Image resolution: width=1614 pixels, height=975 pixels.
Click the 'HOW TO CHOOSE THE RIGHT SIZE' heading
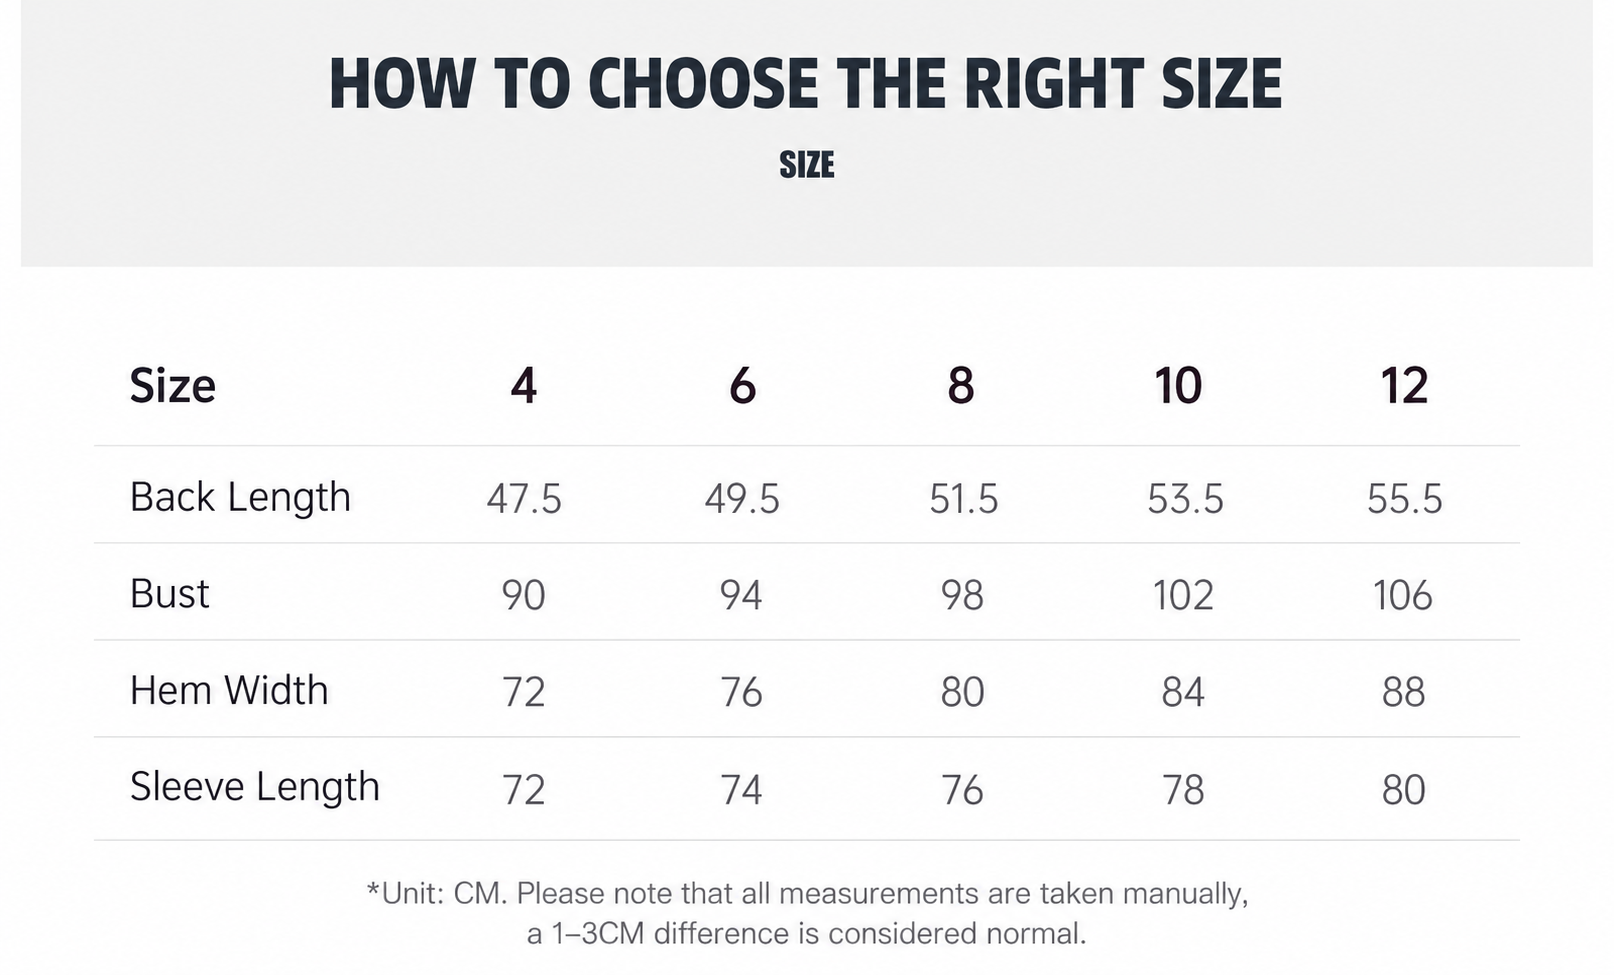pos(805,83)
